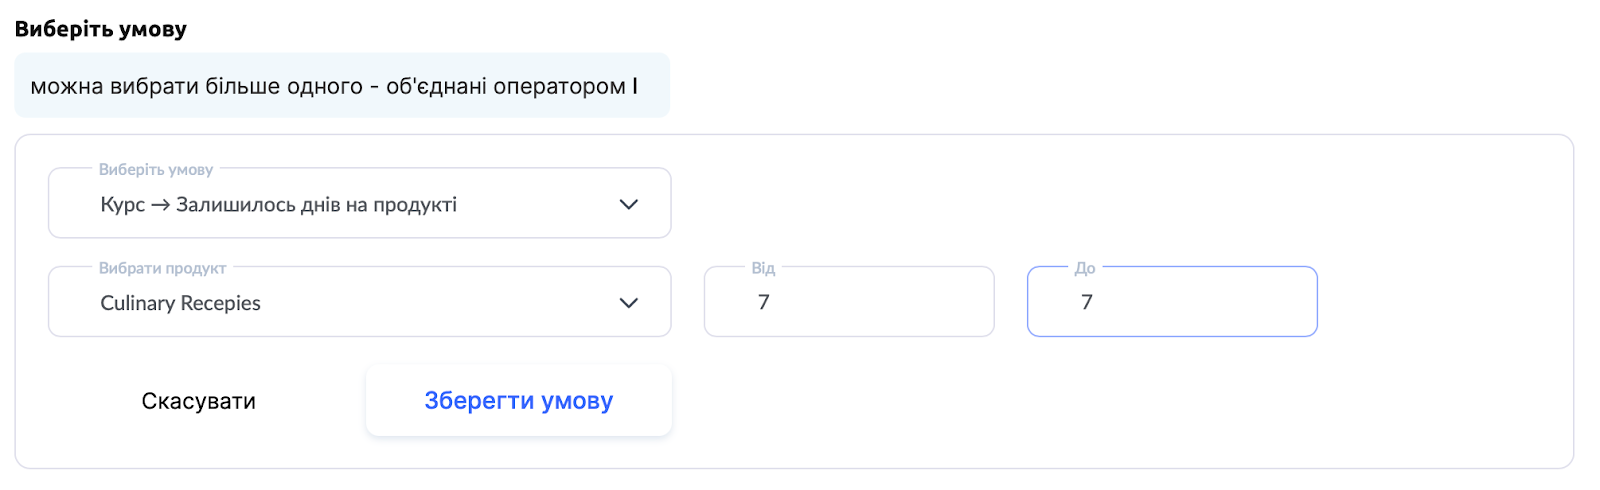Screen dimensions: 1600x490
Task: Select the 'Culinary Recepies' product value
Action: 181,303
